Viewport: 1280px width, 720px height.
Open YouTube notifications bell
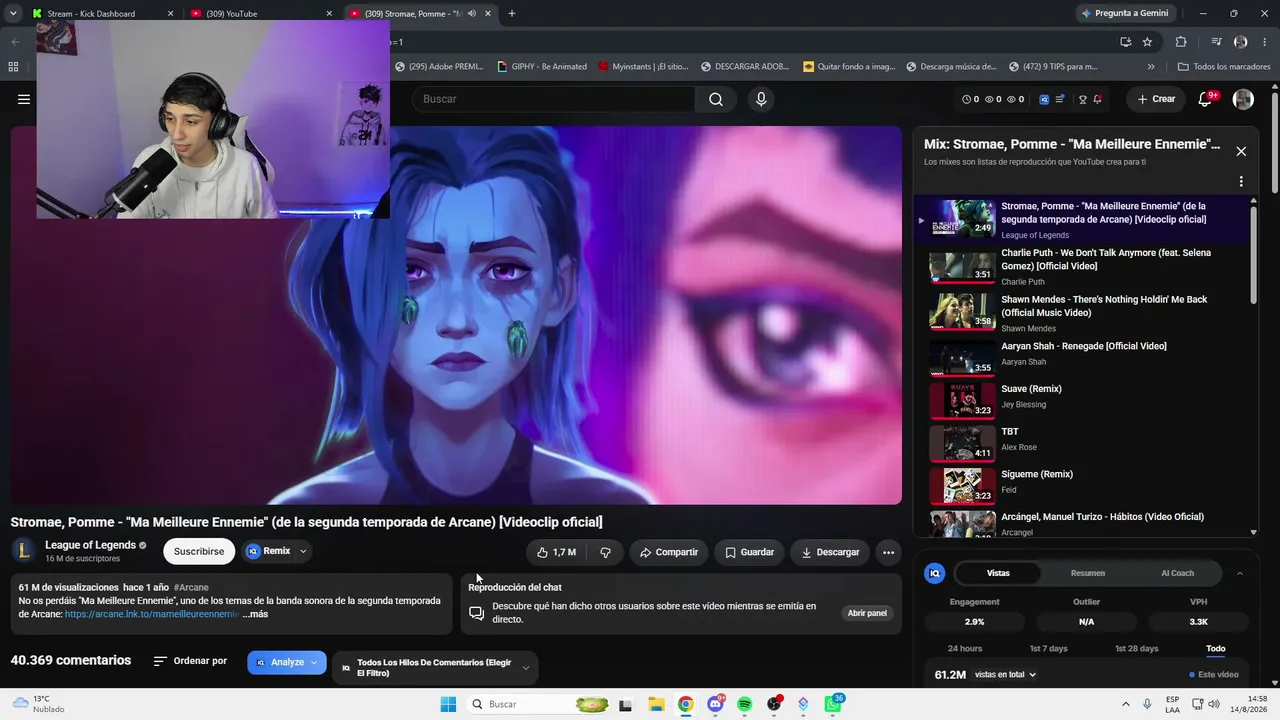(x=1206, y=99)
